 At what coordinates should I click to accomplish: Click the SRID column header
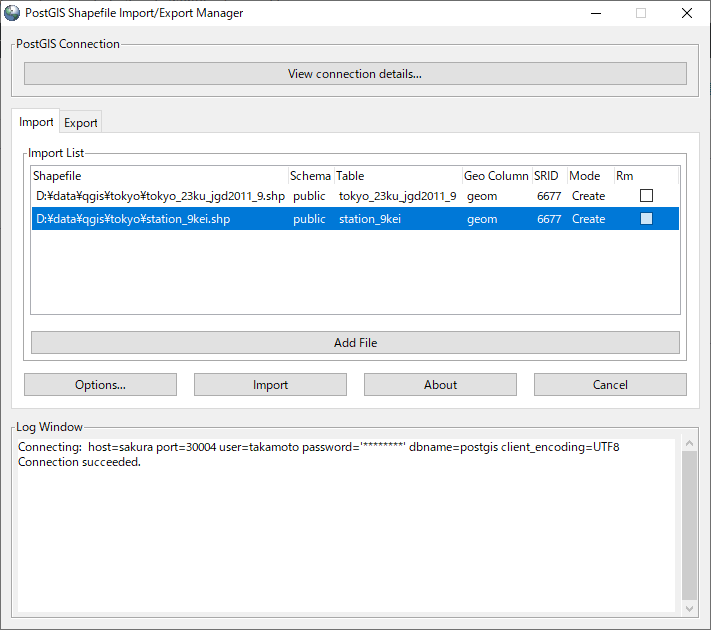point(550,176)
